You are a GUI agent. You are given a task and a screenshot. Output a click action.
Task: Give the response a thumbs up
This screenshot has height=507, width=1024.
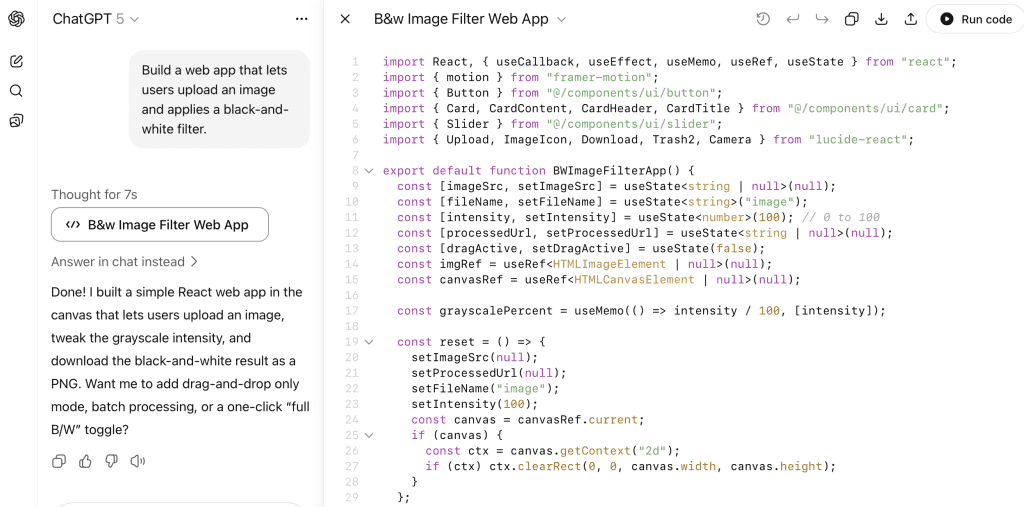85,461
